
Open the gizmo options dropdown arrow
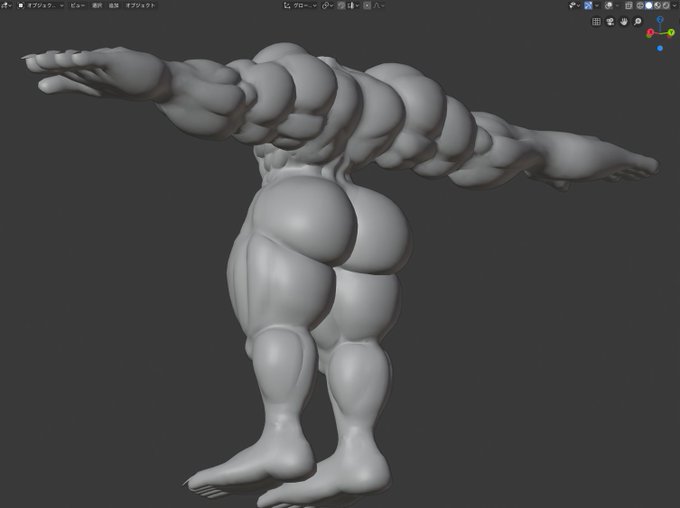[597, 5]
